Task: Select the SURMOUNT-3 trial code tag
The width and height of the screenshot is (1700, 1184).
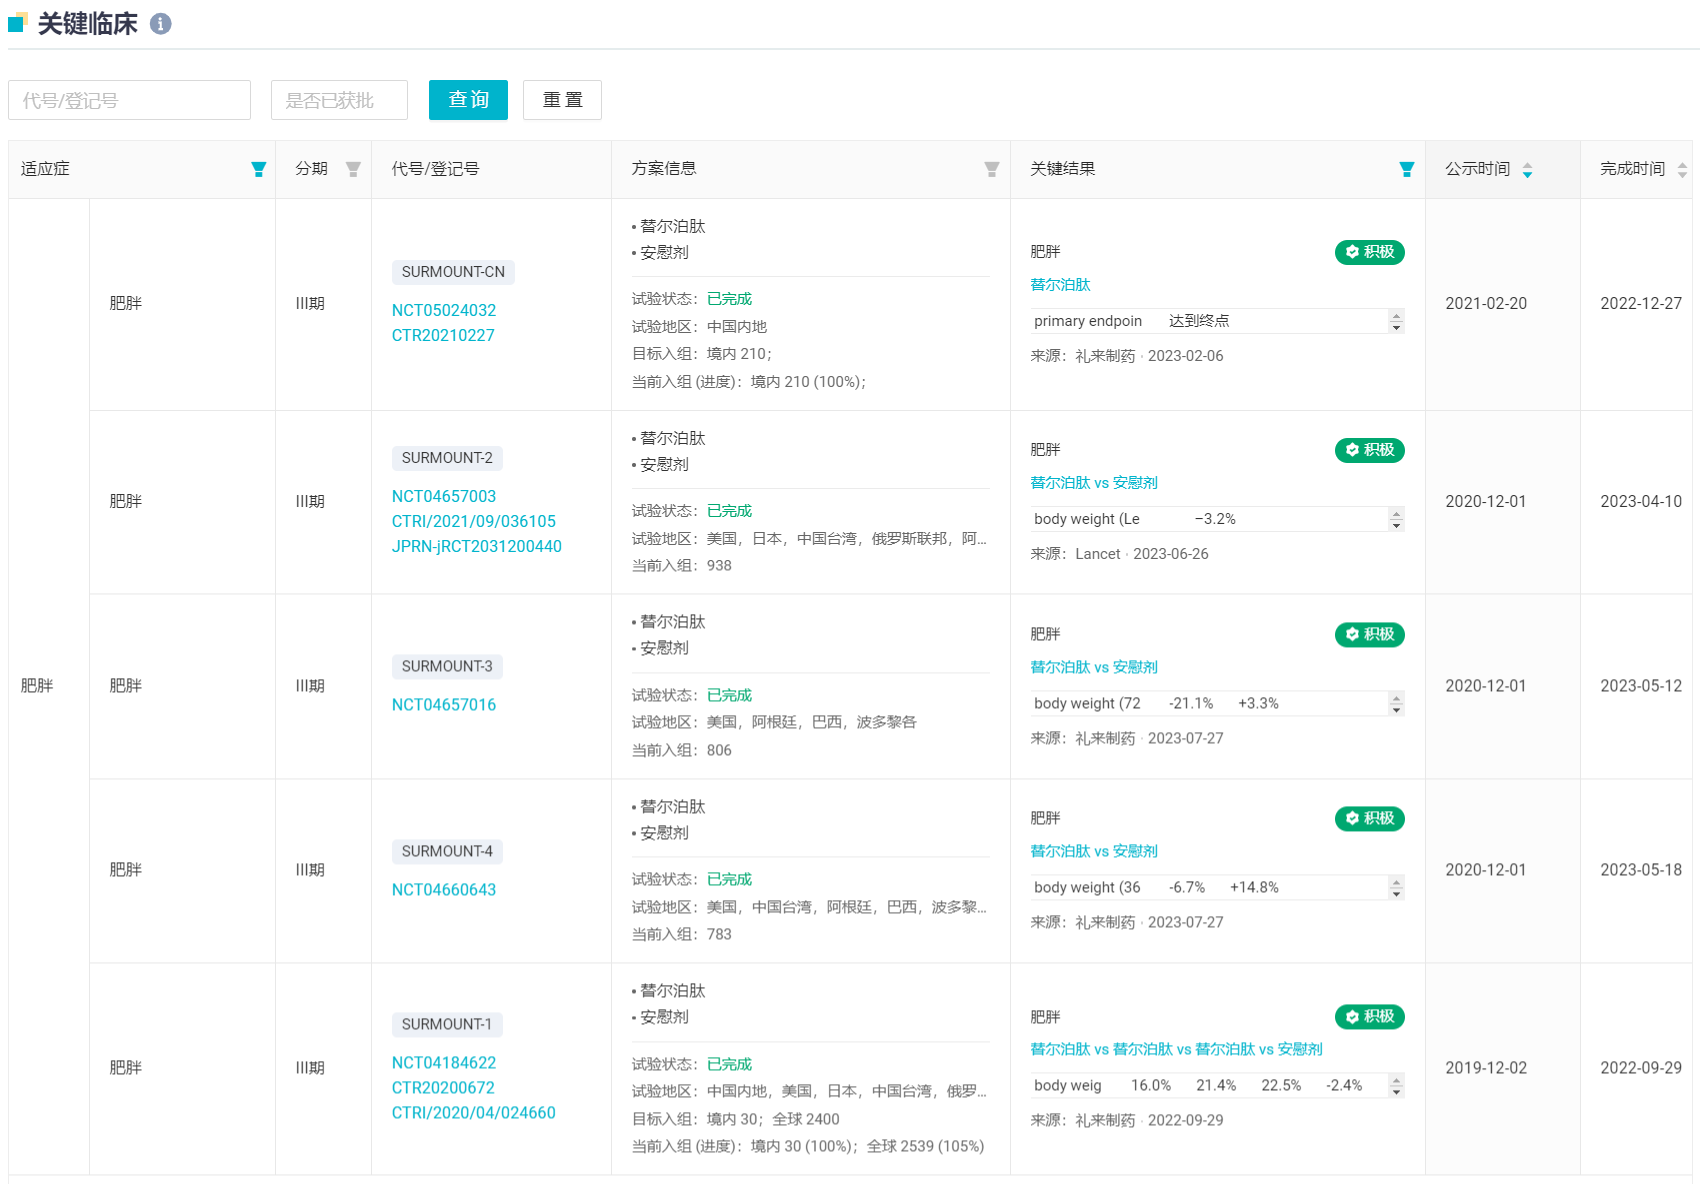Action: pos(447,667)
